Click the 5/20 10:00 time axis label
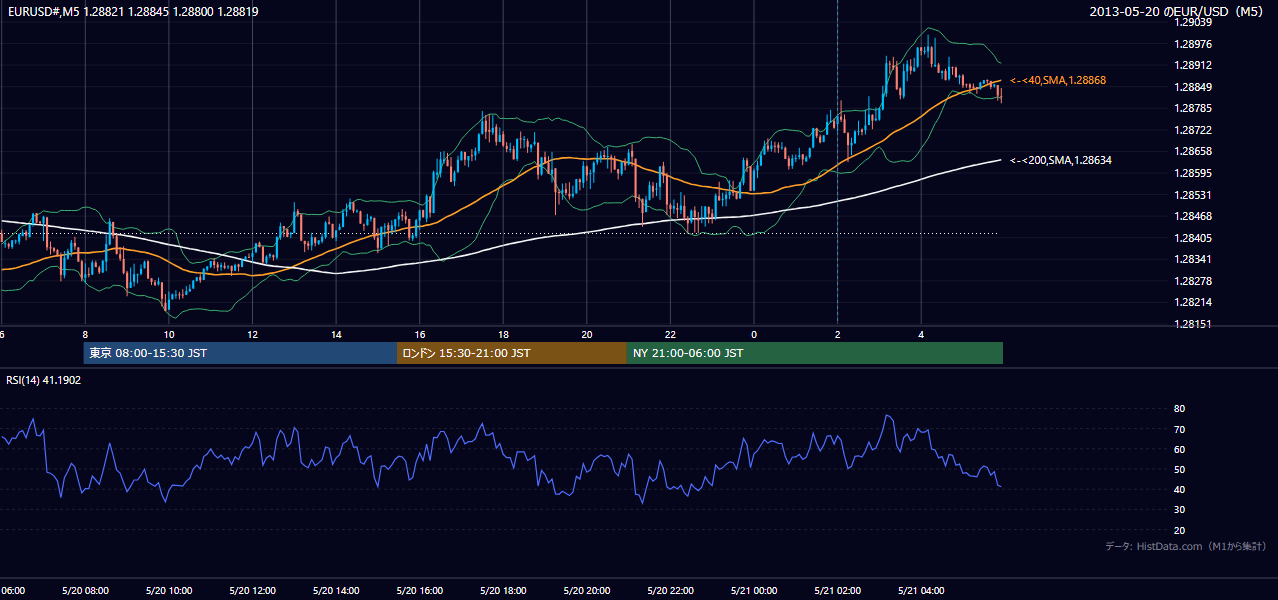The width and height of the screenshot is (1278, 600). coord(168,591)
